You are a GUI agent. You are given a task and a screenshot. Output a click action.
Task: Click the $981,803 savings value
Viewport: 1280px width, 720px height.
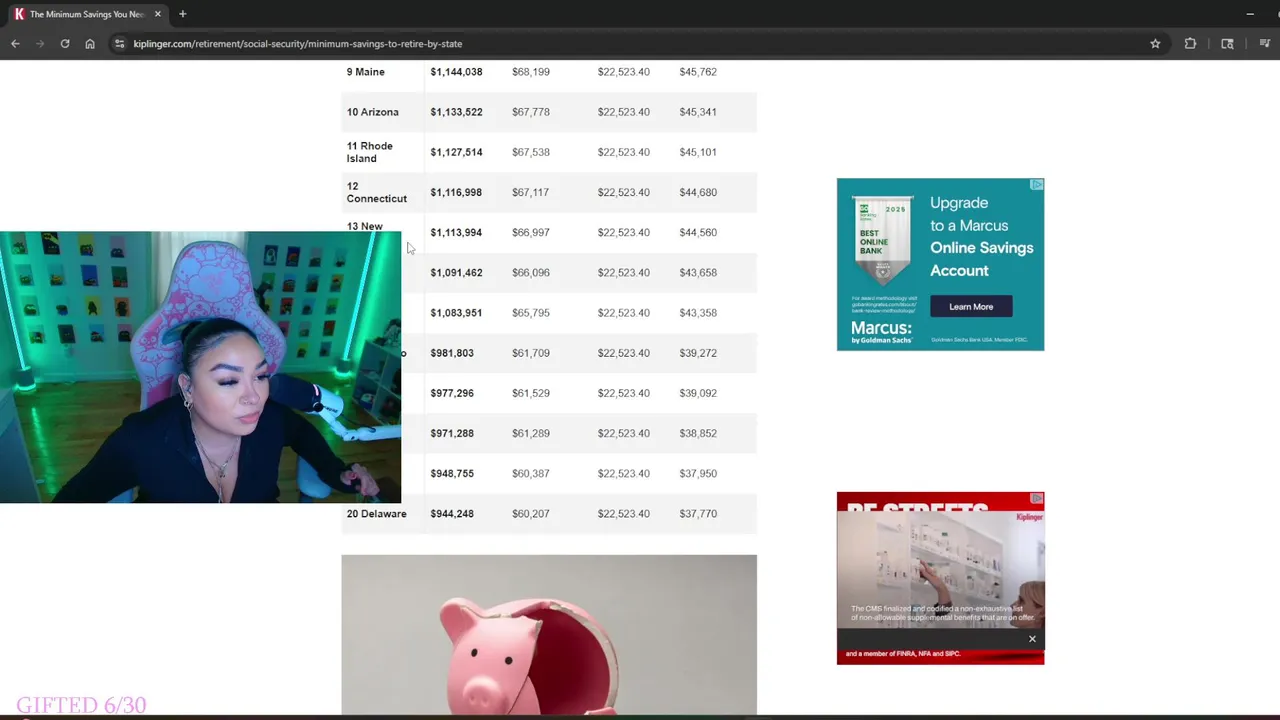(x=452, y=353)
